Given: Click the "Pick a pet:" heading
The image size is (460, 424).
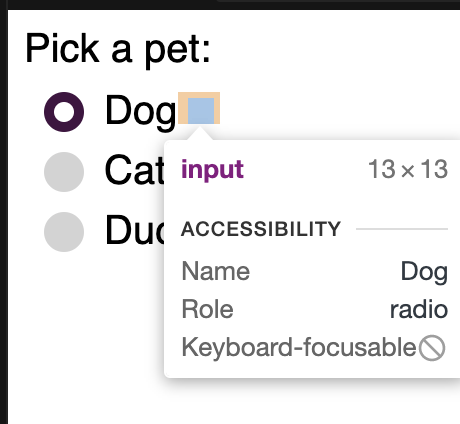Looking at the screenshot, I should coord(118,49).
